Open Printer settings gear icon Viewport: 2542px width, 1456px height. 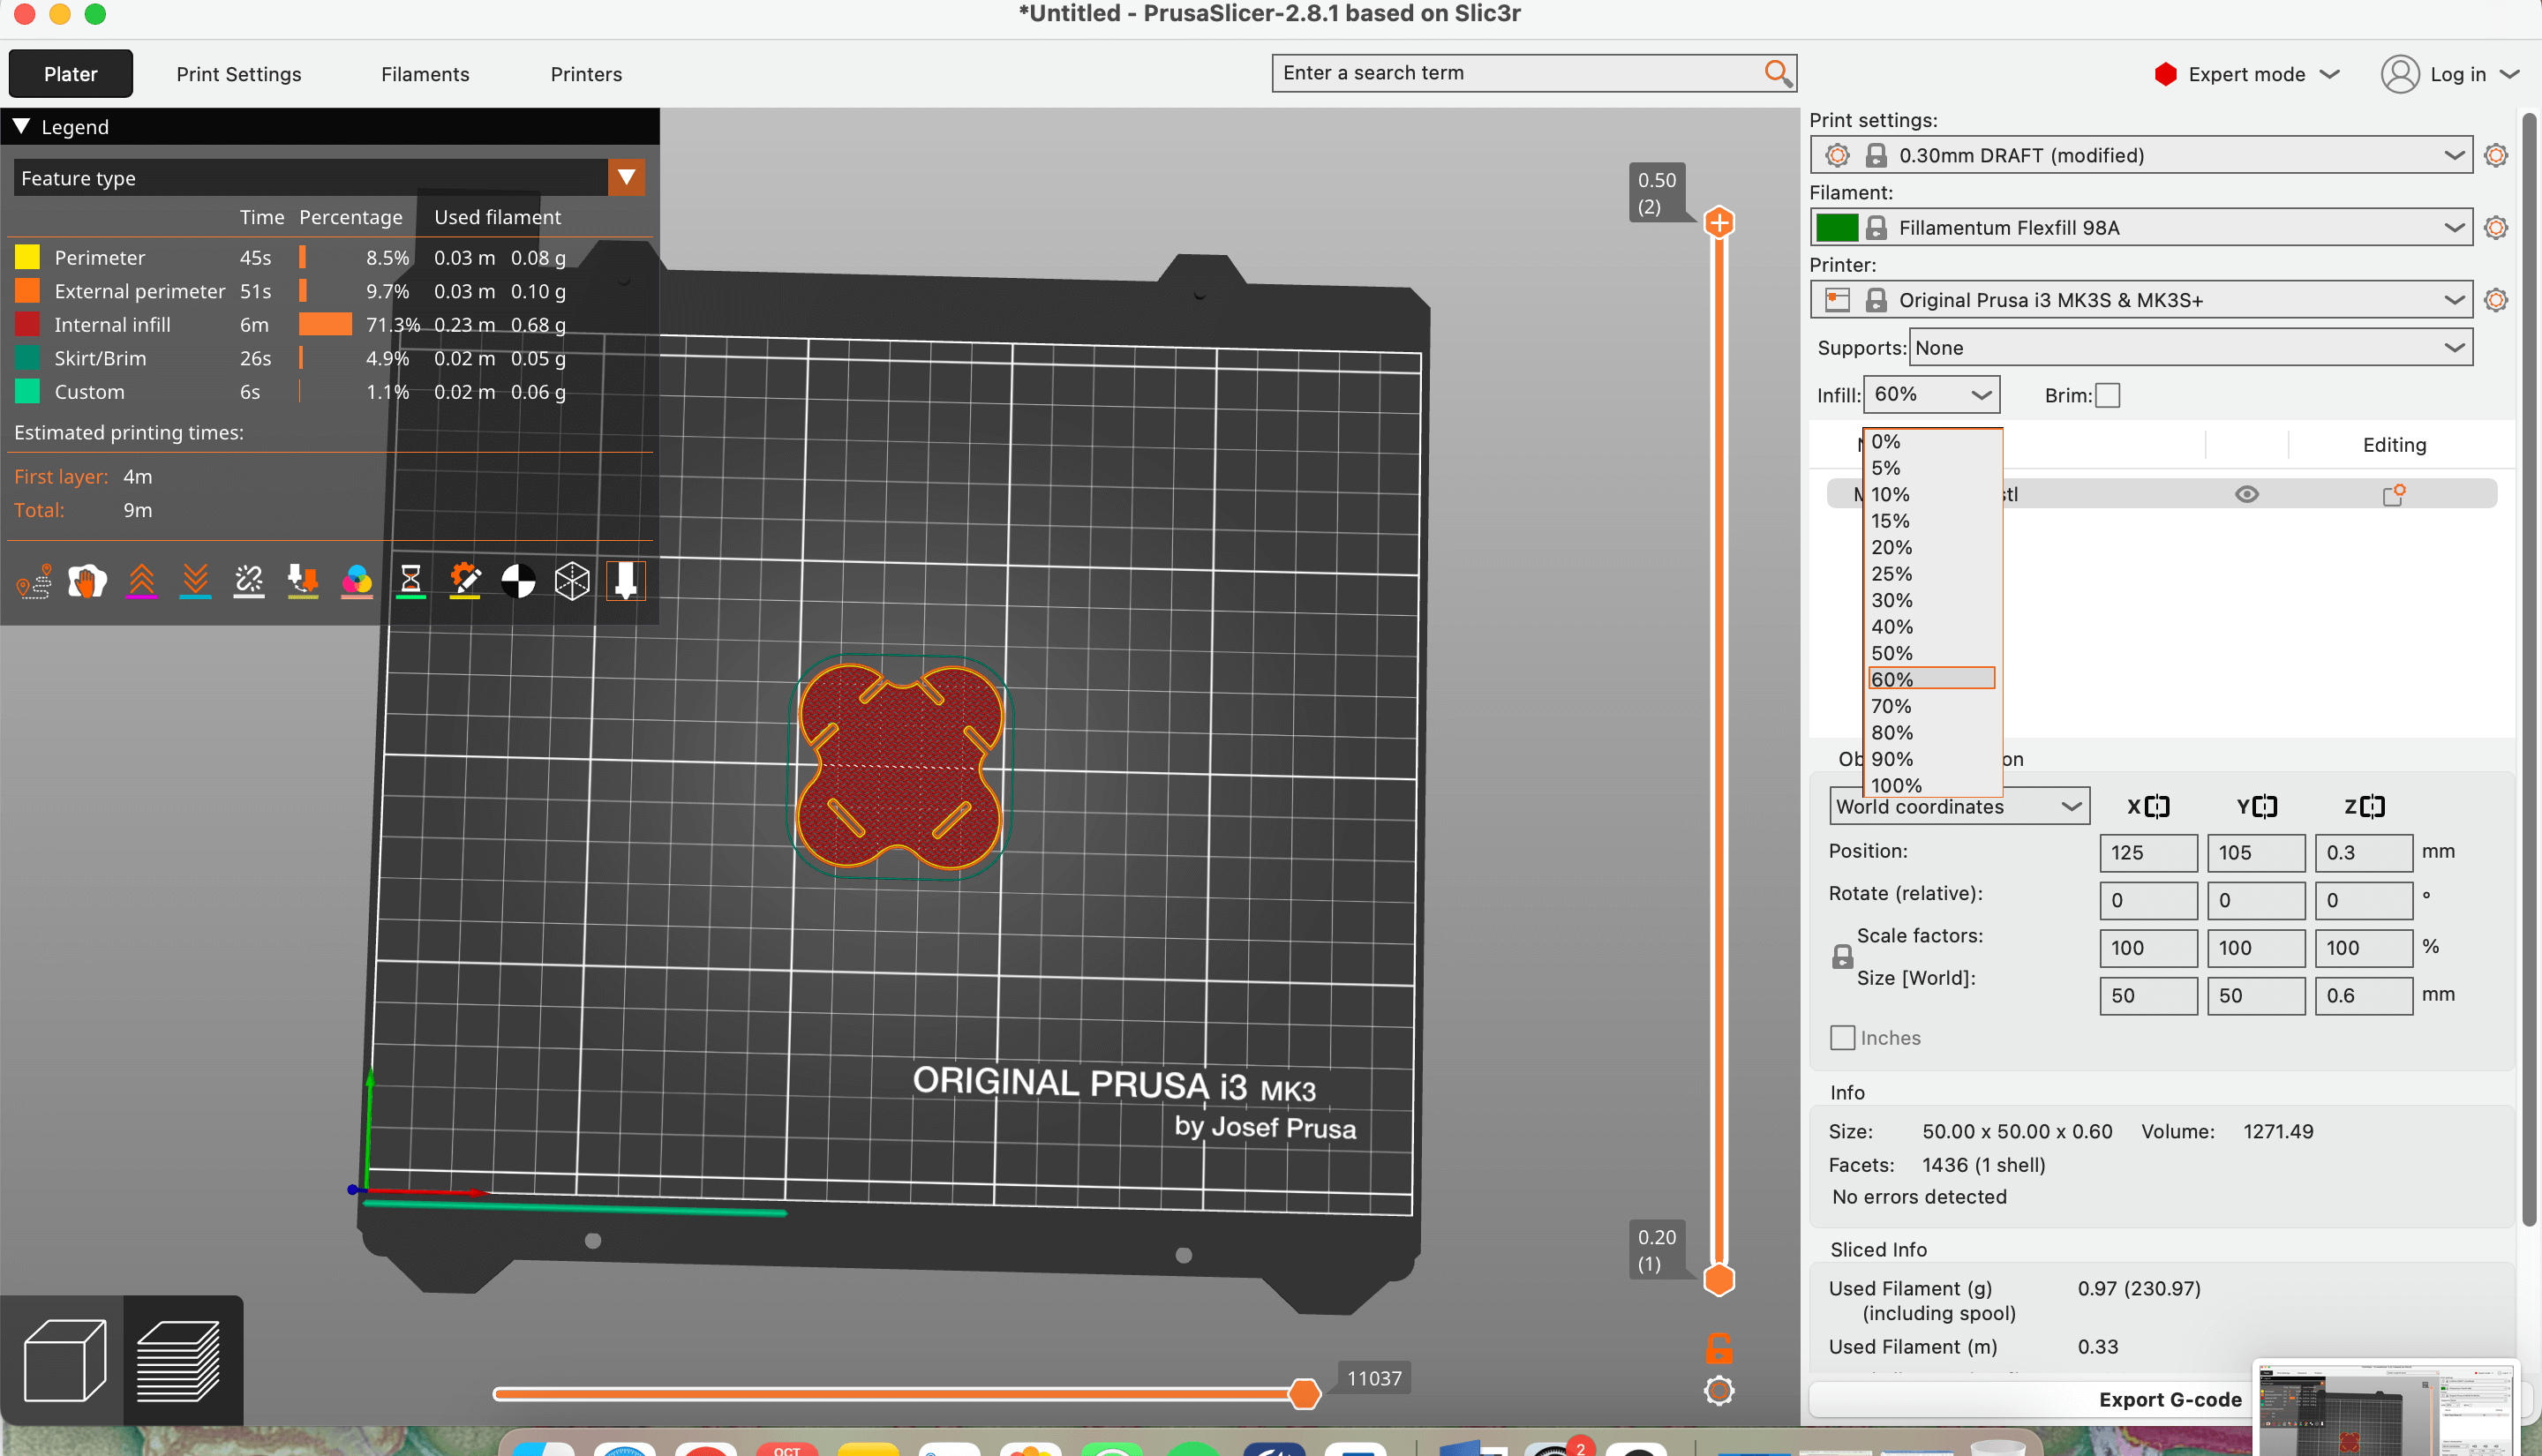(2496, 300)
